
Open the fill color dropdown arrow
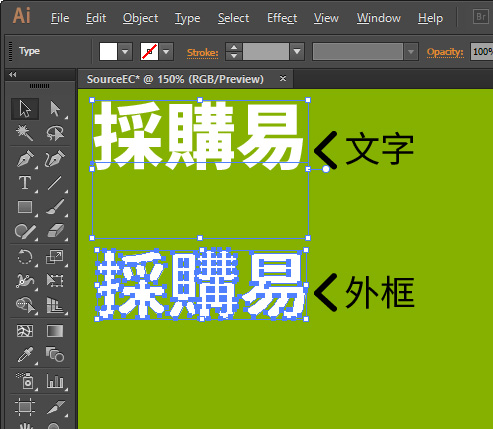pyautogui.click(x=125, y=52)
